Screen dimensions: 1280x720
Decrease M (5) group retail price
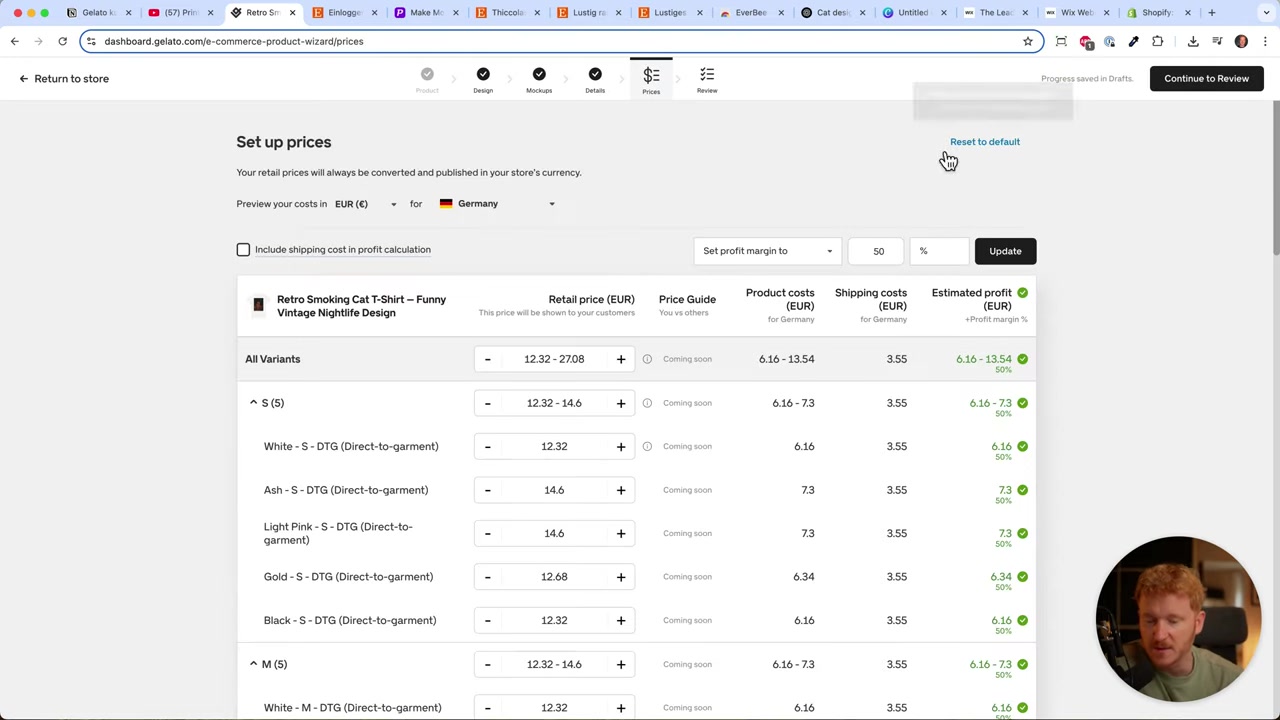487,664
